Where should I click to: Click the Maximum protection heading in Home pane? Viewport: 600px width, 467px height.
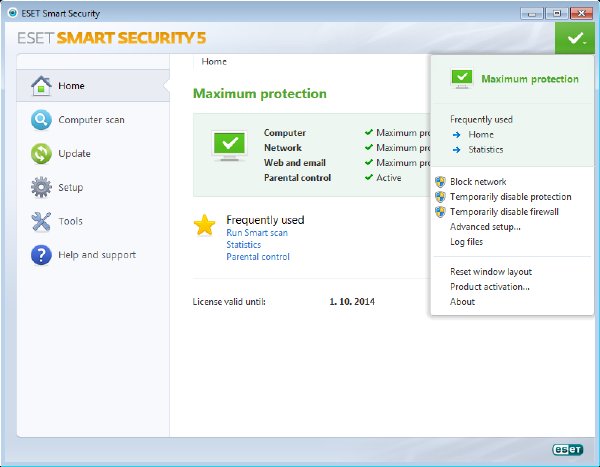[x=260, y=93]
